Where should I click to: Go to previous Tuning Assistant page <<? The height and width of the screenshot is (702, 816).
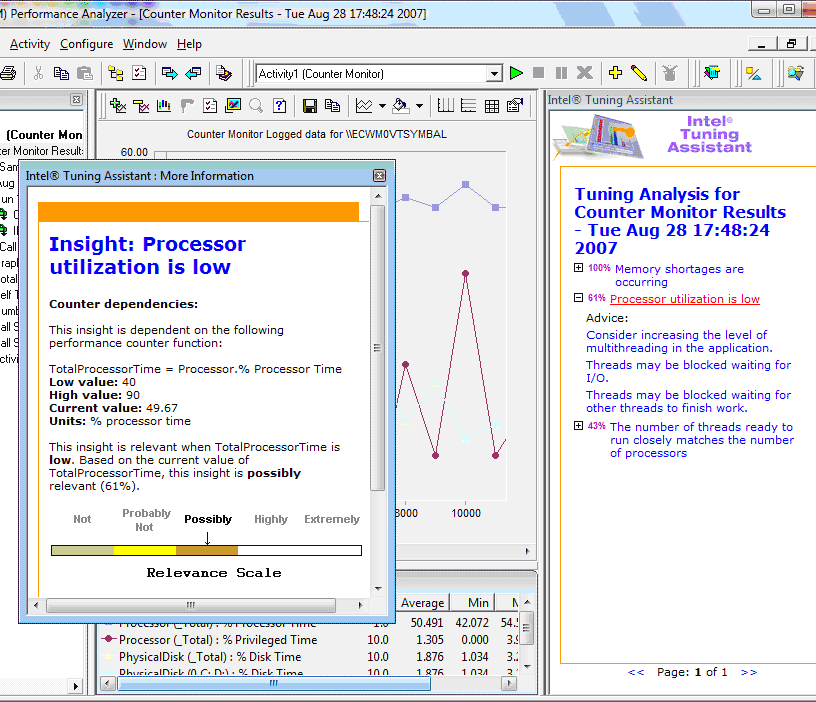636,672
